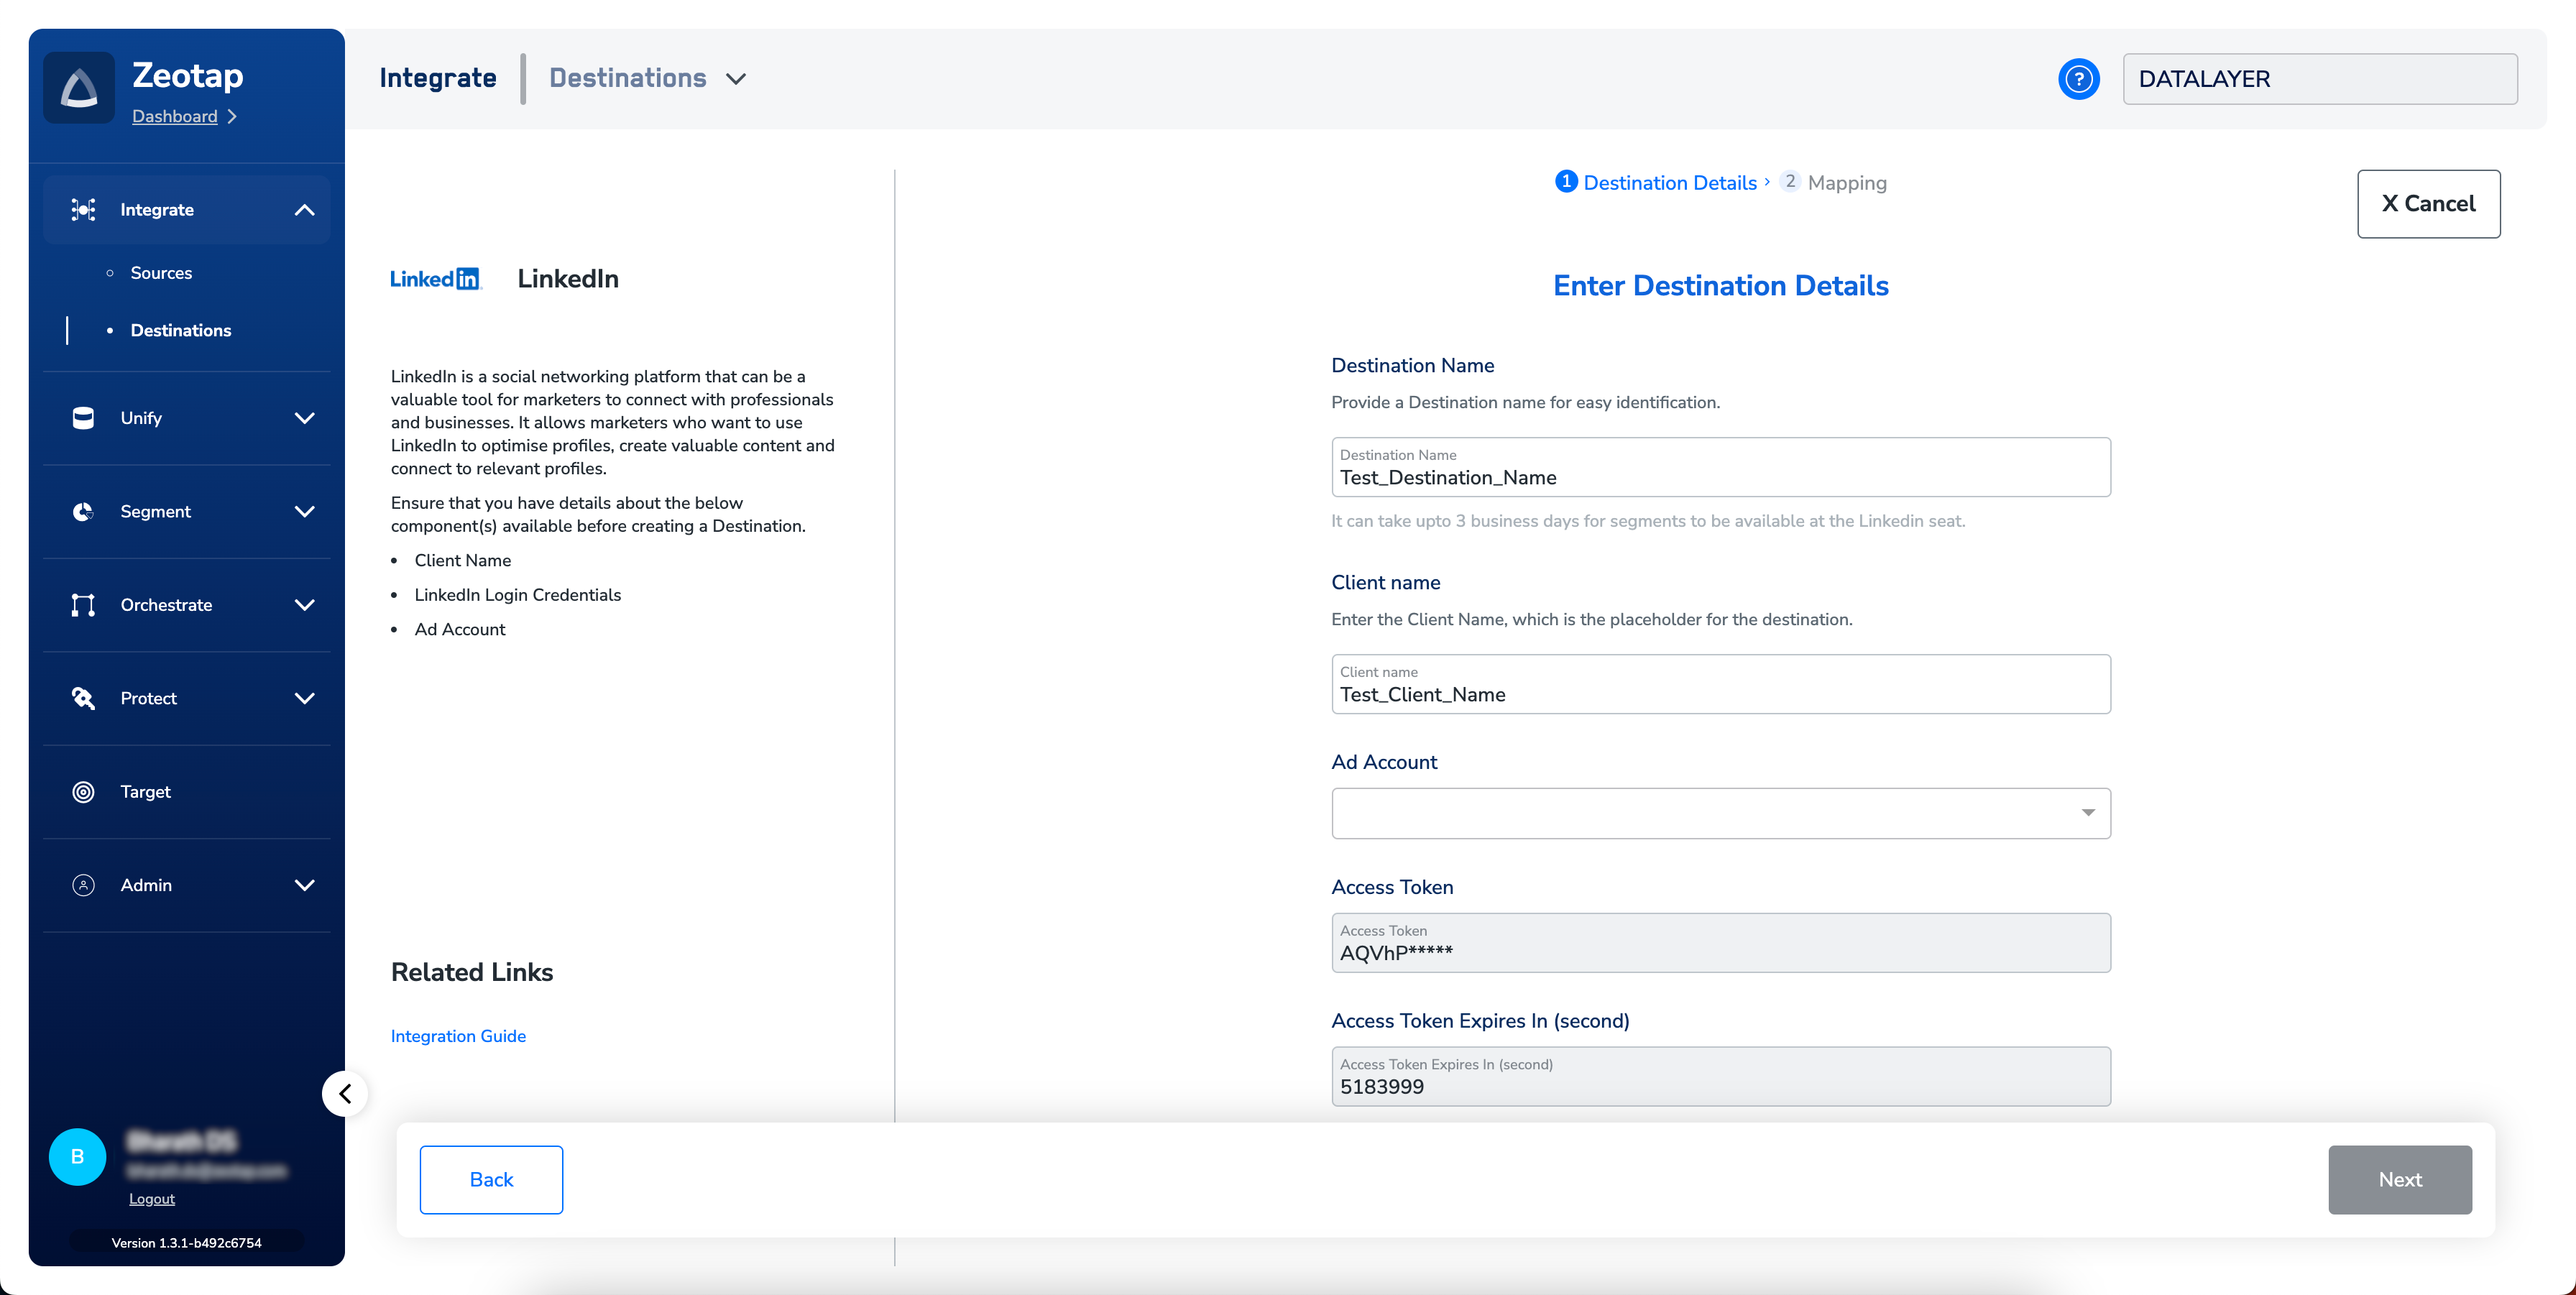Open the Ad Account dropdown
This screenshot has height=1295, width=2576.
(1720, 813)
